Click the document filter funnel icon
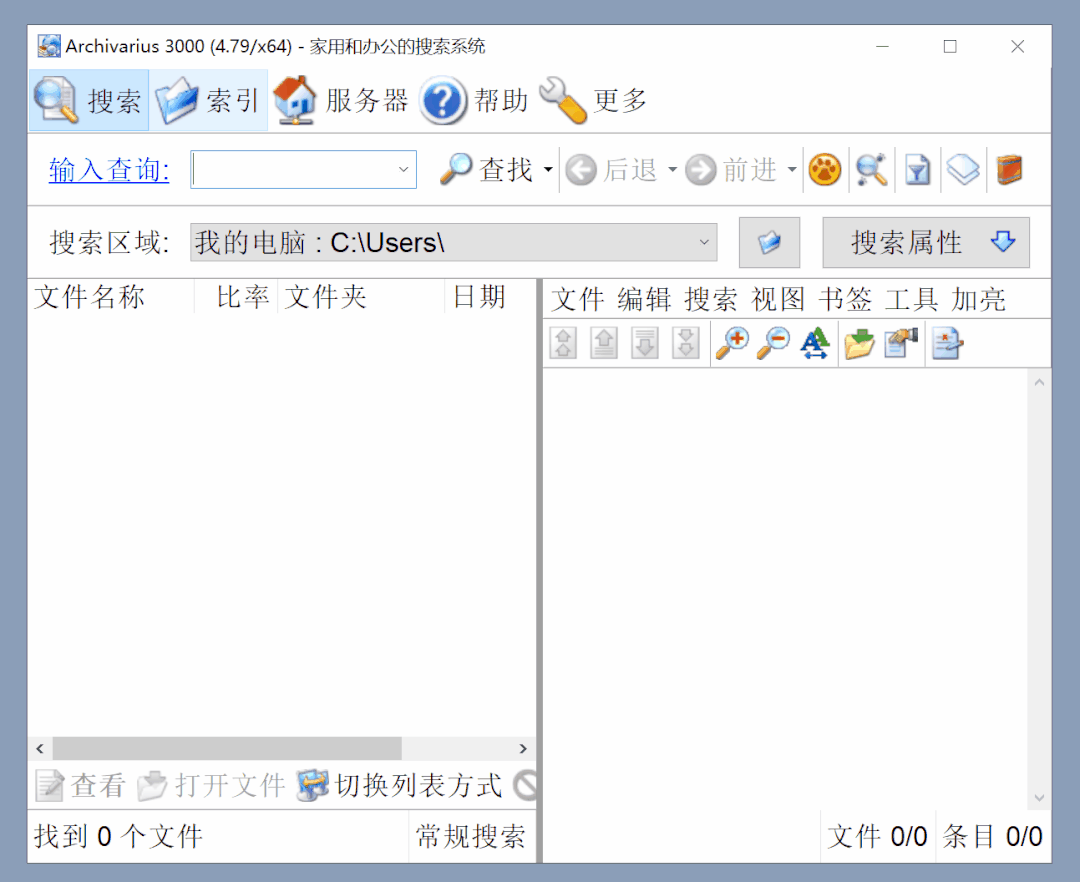This screenshot has height=882, width=1080. pyautogui.click(x=917, y=169)
